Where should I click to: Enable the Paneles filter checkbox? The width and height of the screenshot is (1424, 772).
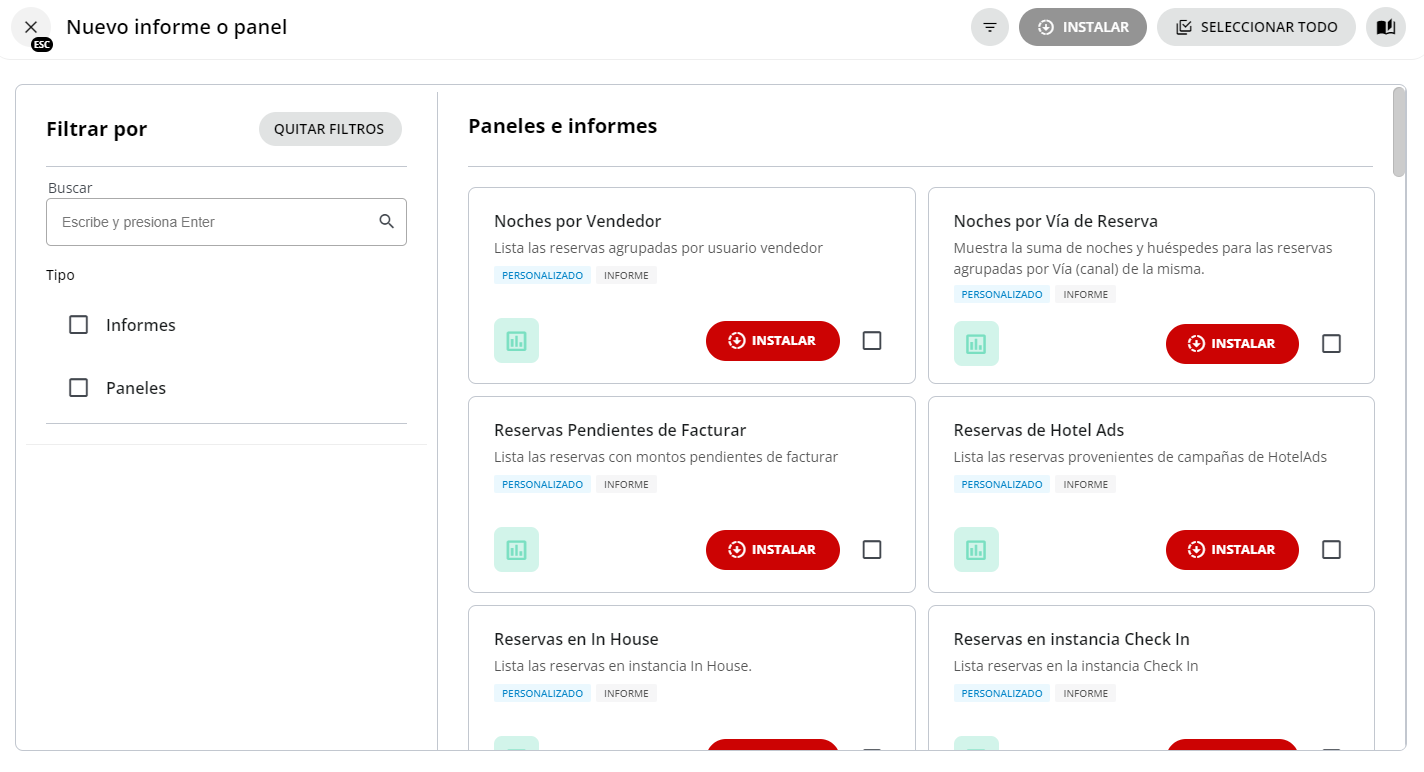78,387
